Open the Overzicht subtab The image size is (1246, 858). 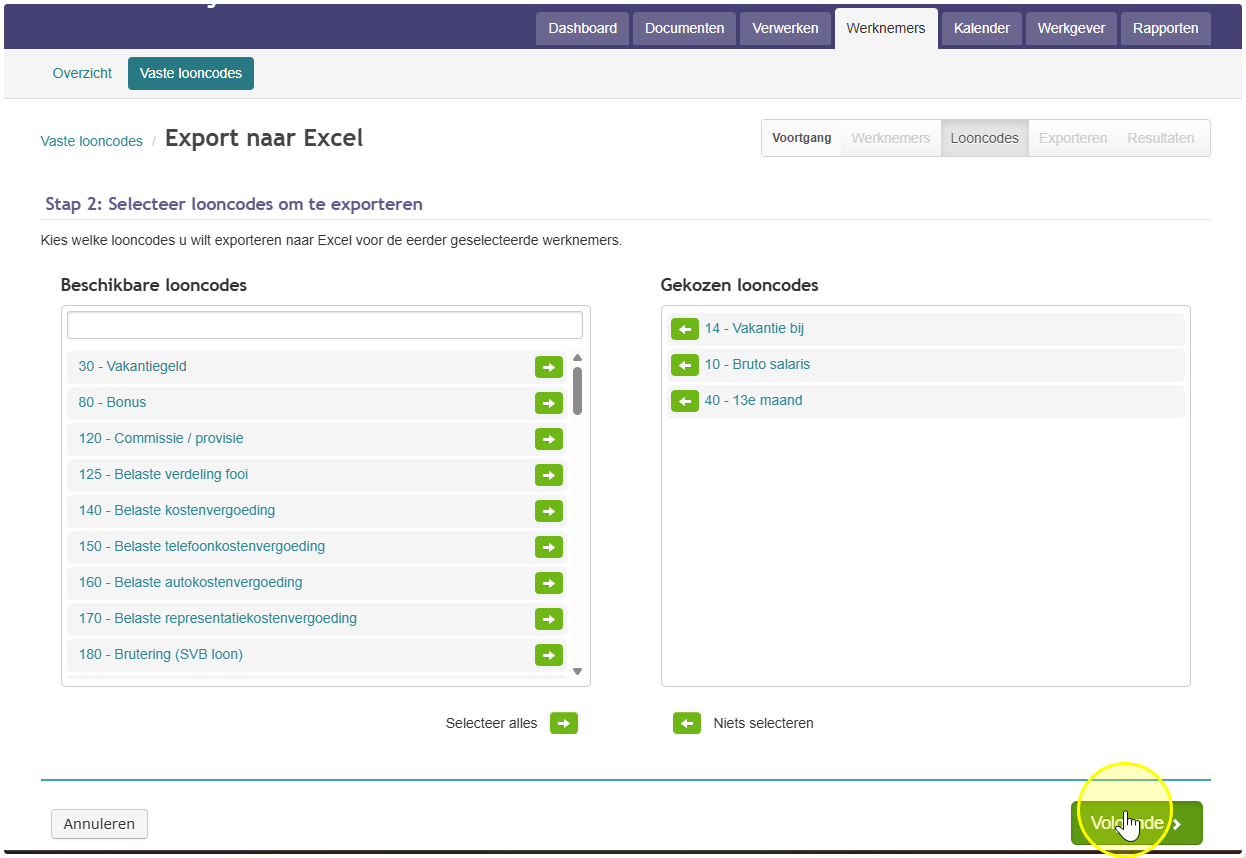click(83, 73)
